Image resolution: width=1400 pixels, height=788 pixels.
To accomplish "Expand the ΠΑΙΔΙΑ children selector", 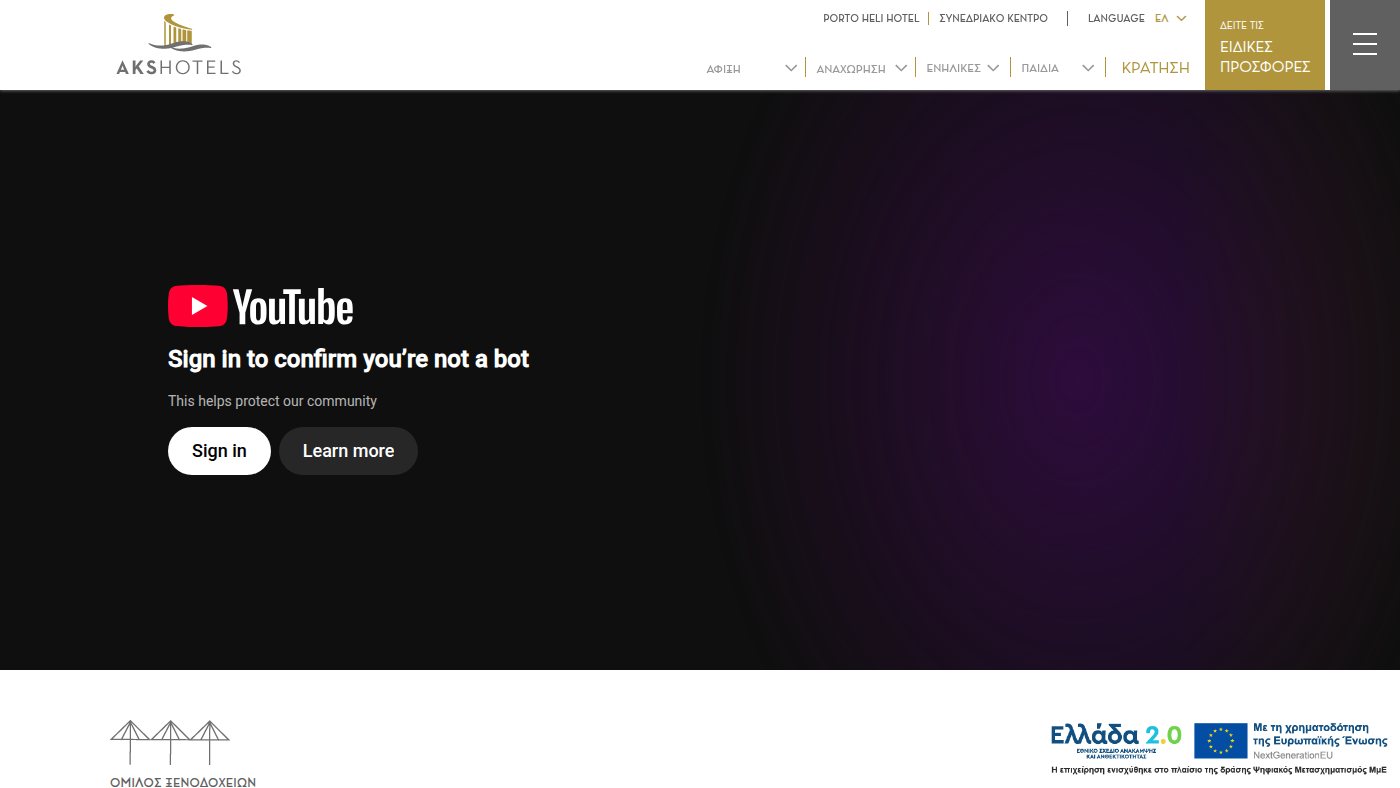I will point(1058,68).
